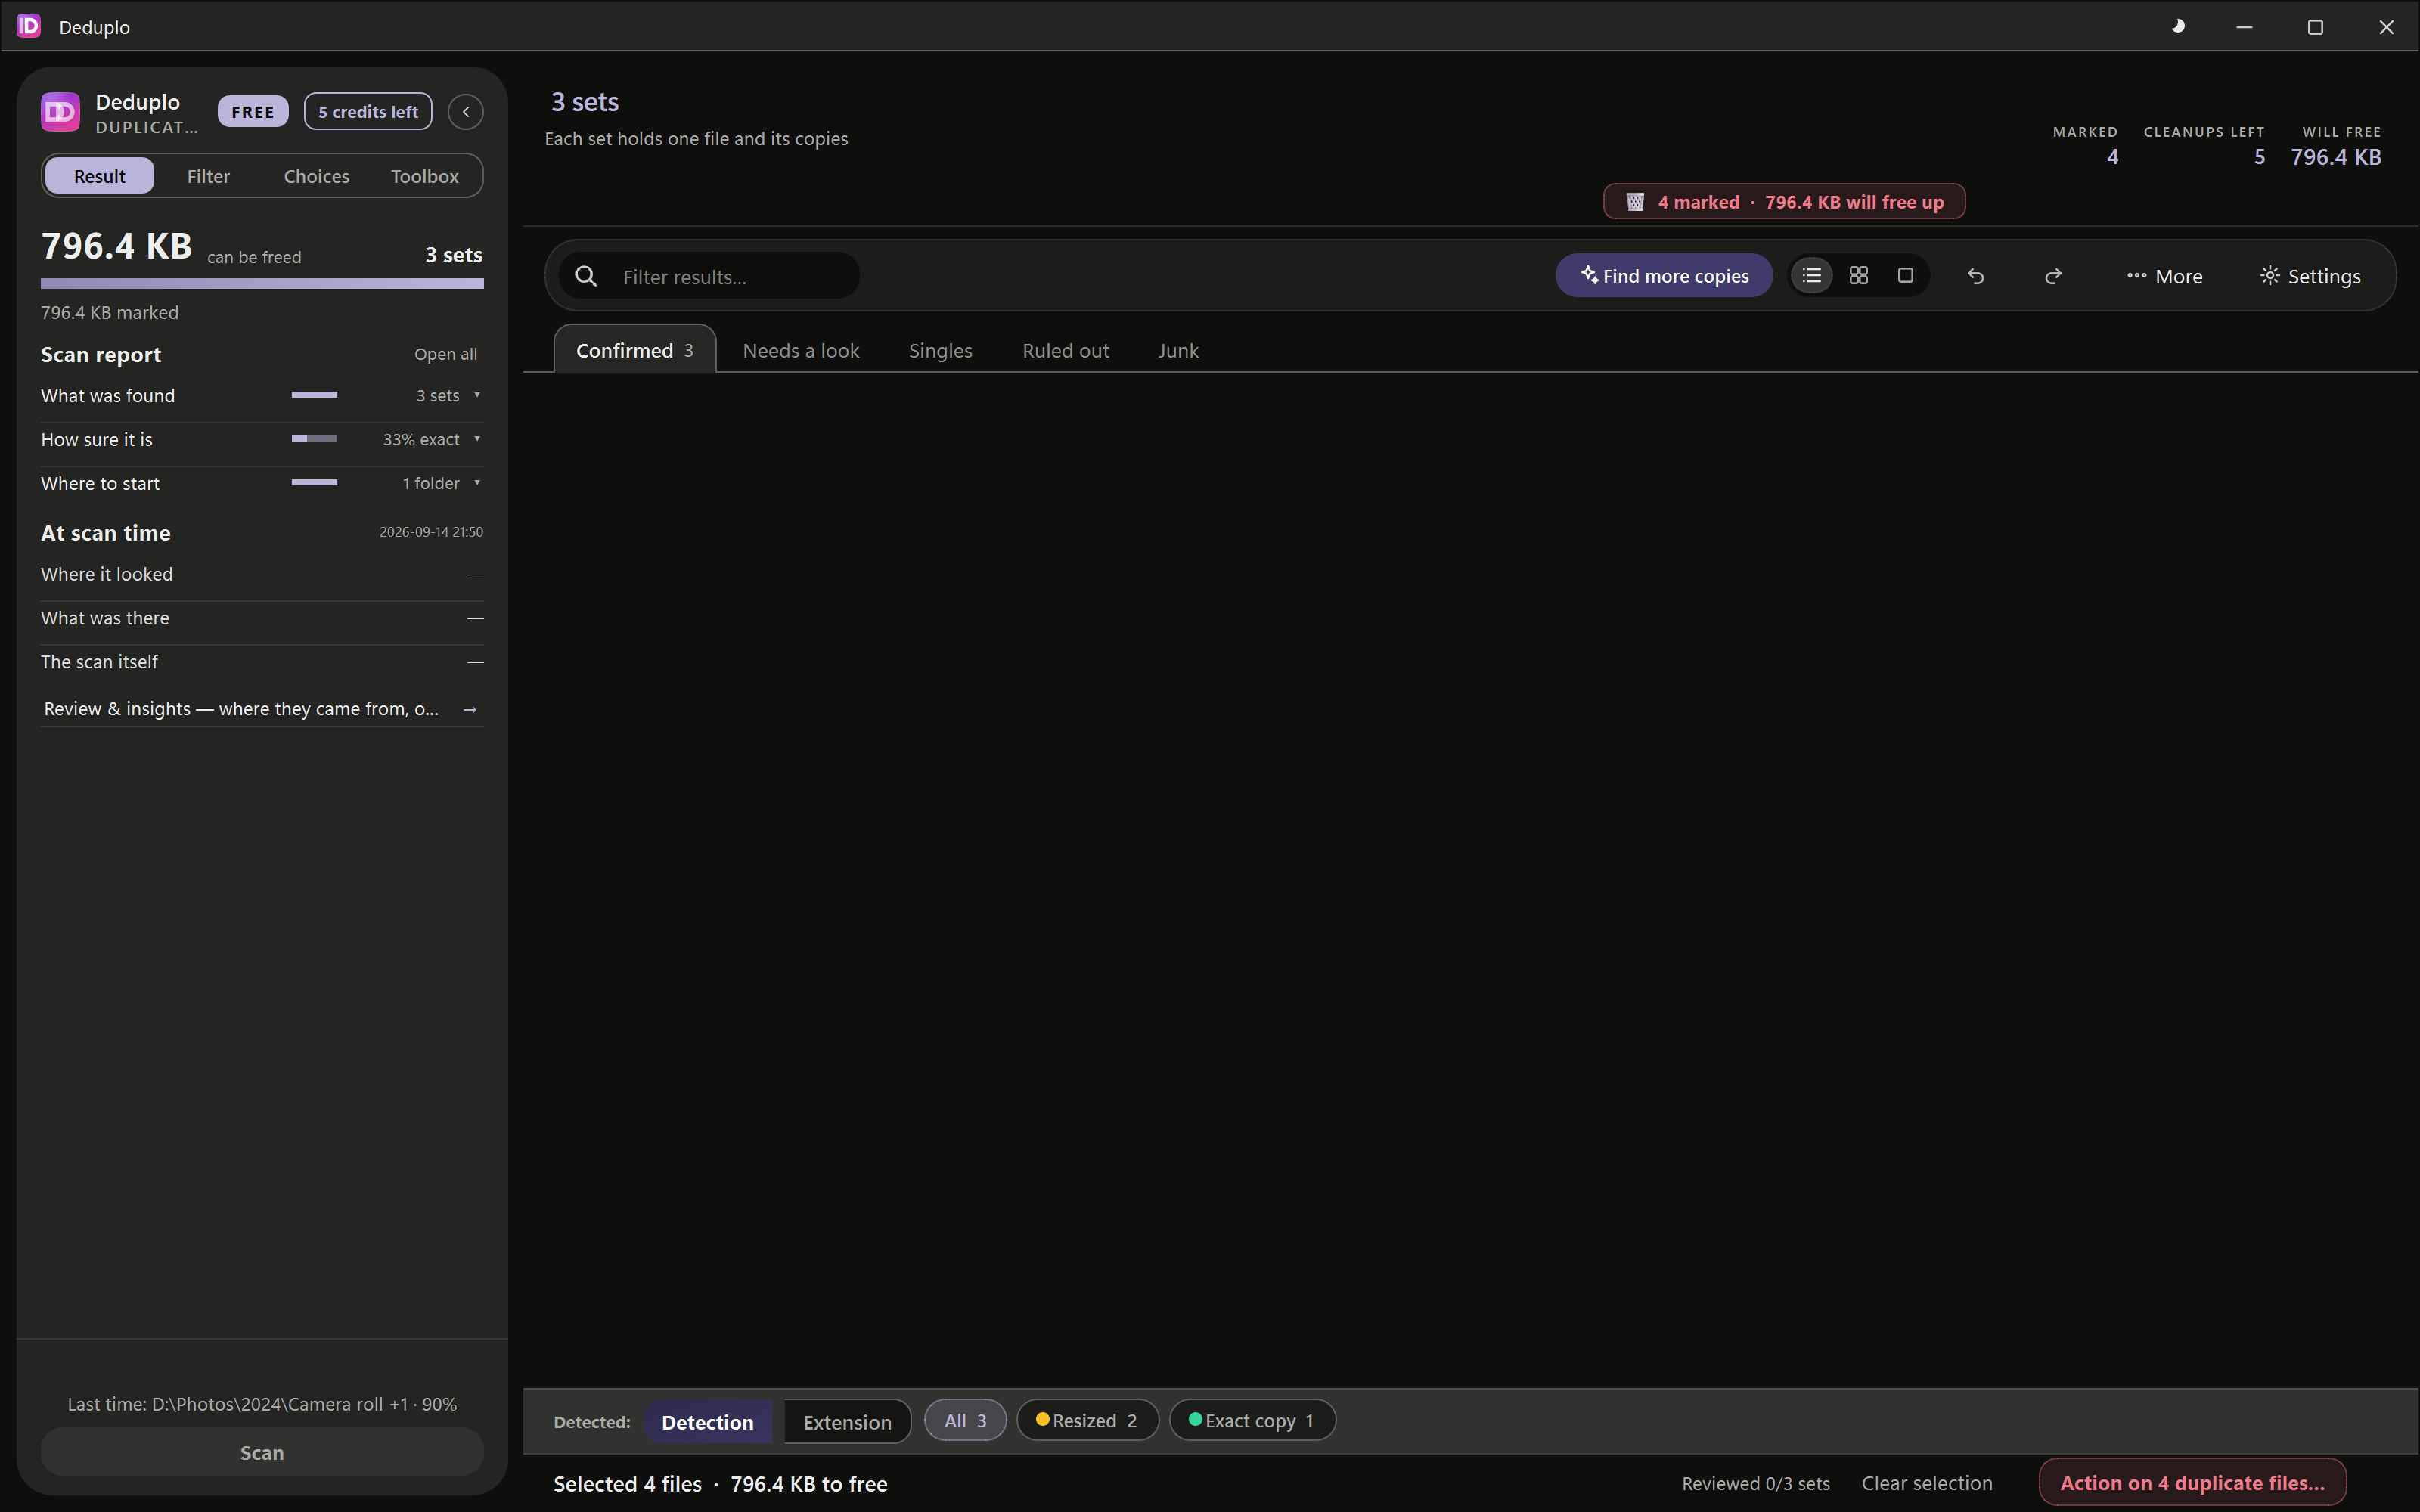Click the 3 sets heading
Viewport: 2420px width, 1512px height.
tap(585, 102)
